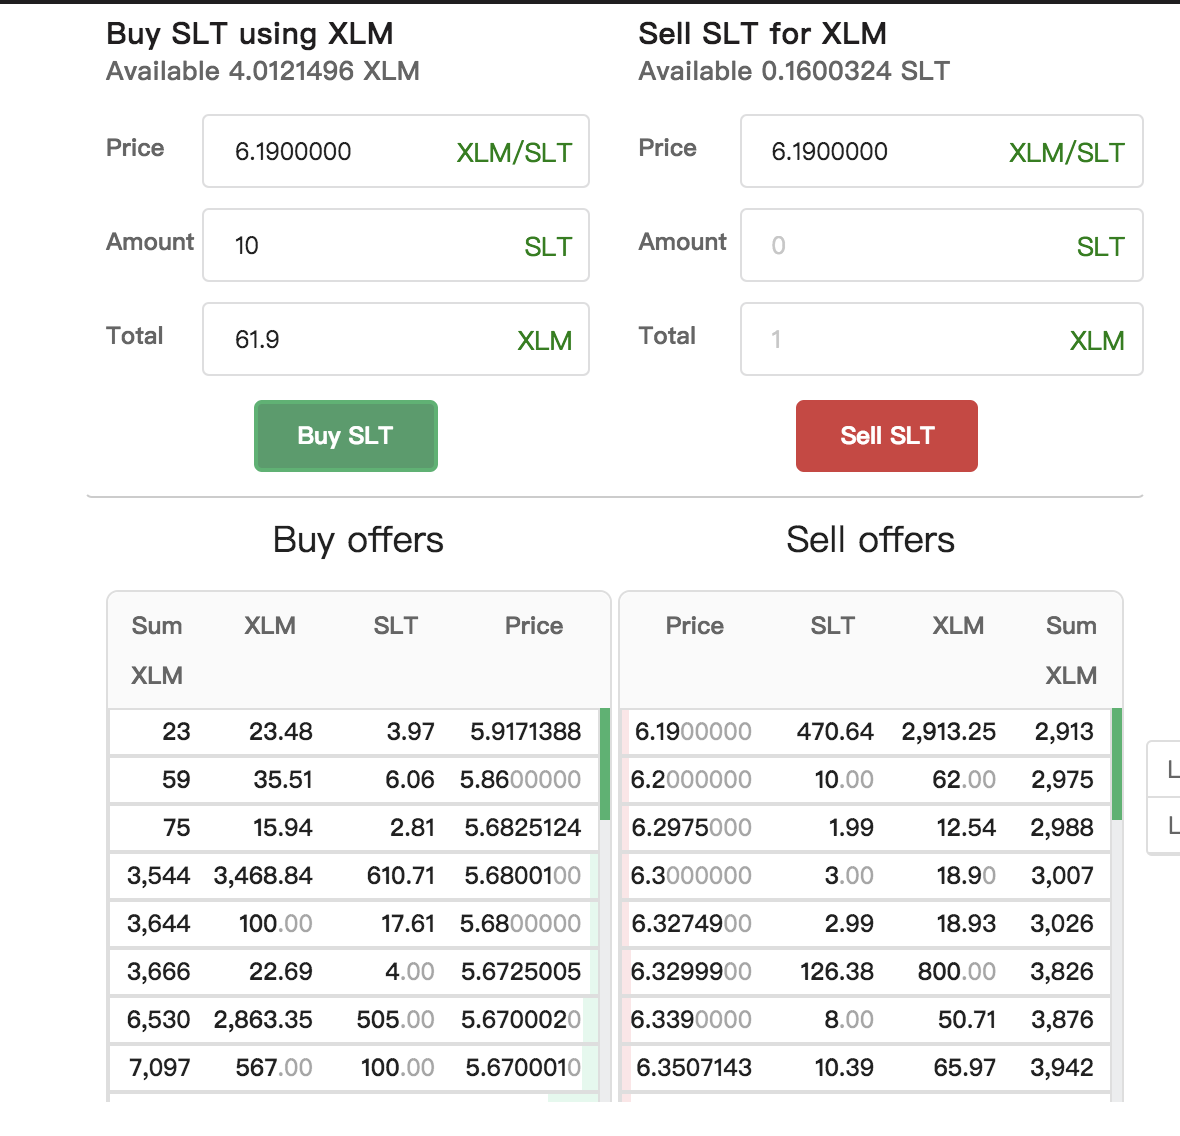1180x1136 pixels.
Task: Pick sell offer priced 6.2975000
Action: pyautogui.click(x=866, y=828)
